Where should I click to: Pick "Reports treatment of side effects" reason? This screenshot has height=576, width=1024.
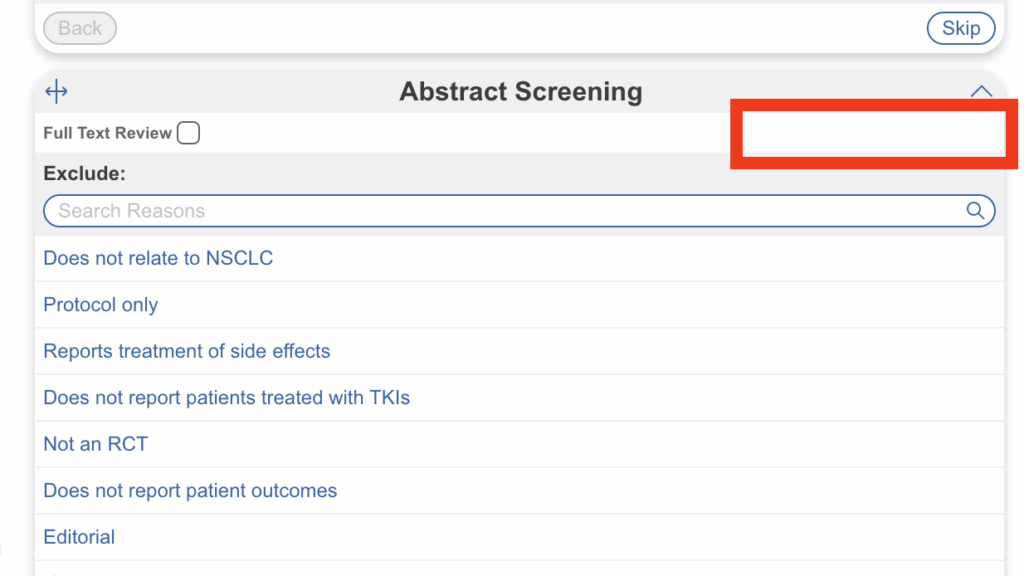tap(187, 351)
